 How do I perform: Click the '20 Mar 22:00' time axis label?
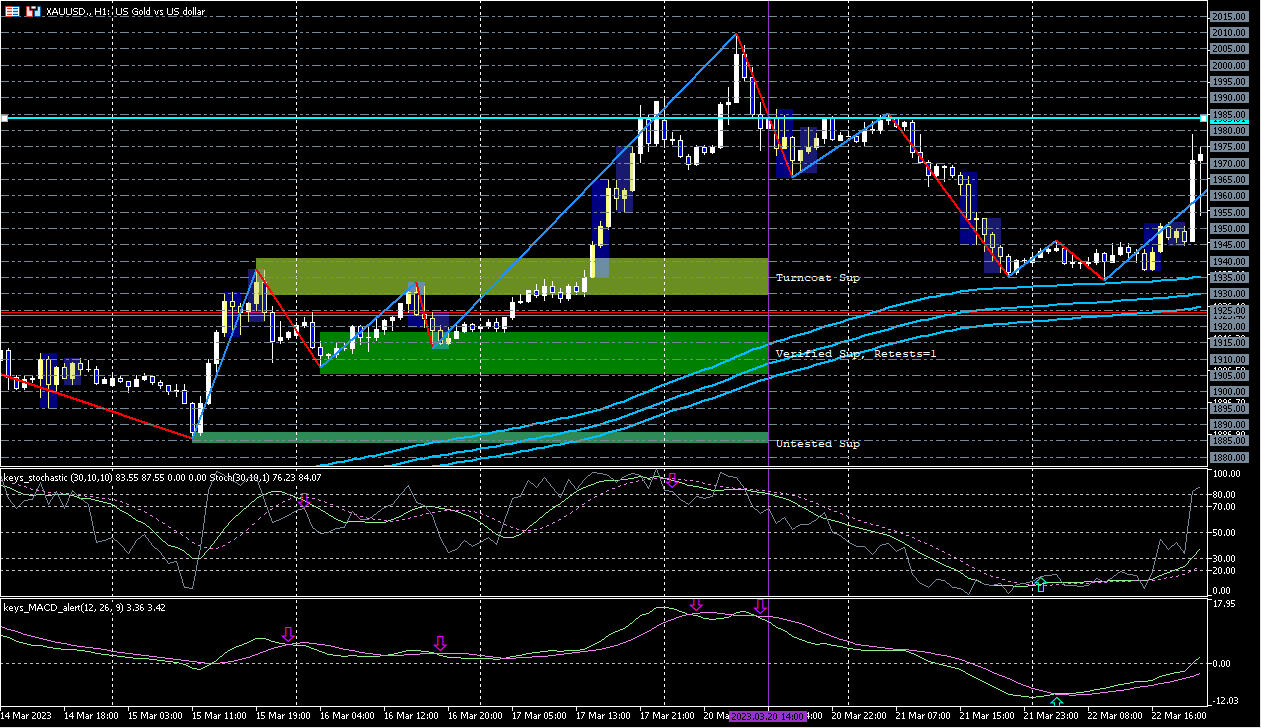pos(859,717)
